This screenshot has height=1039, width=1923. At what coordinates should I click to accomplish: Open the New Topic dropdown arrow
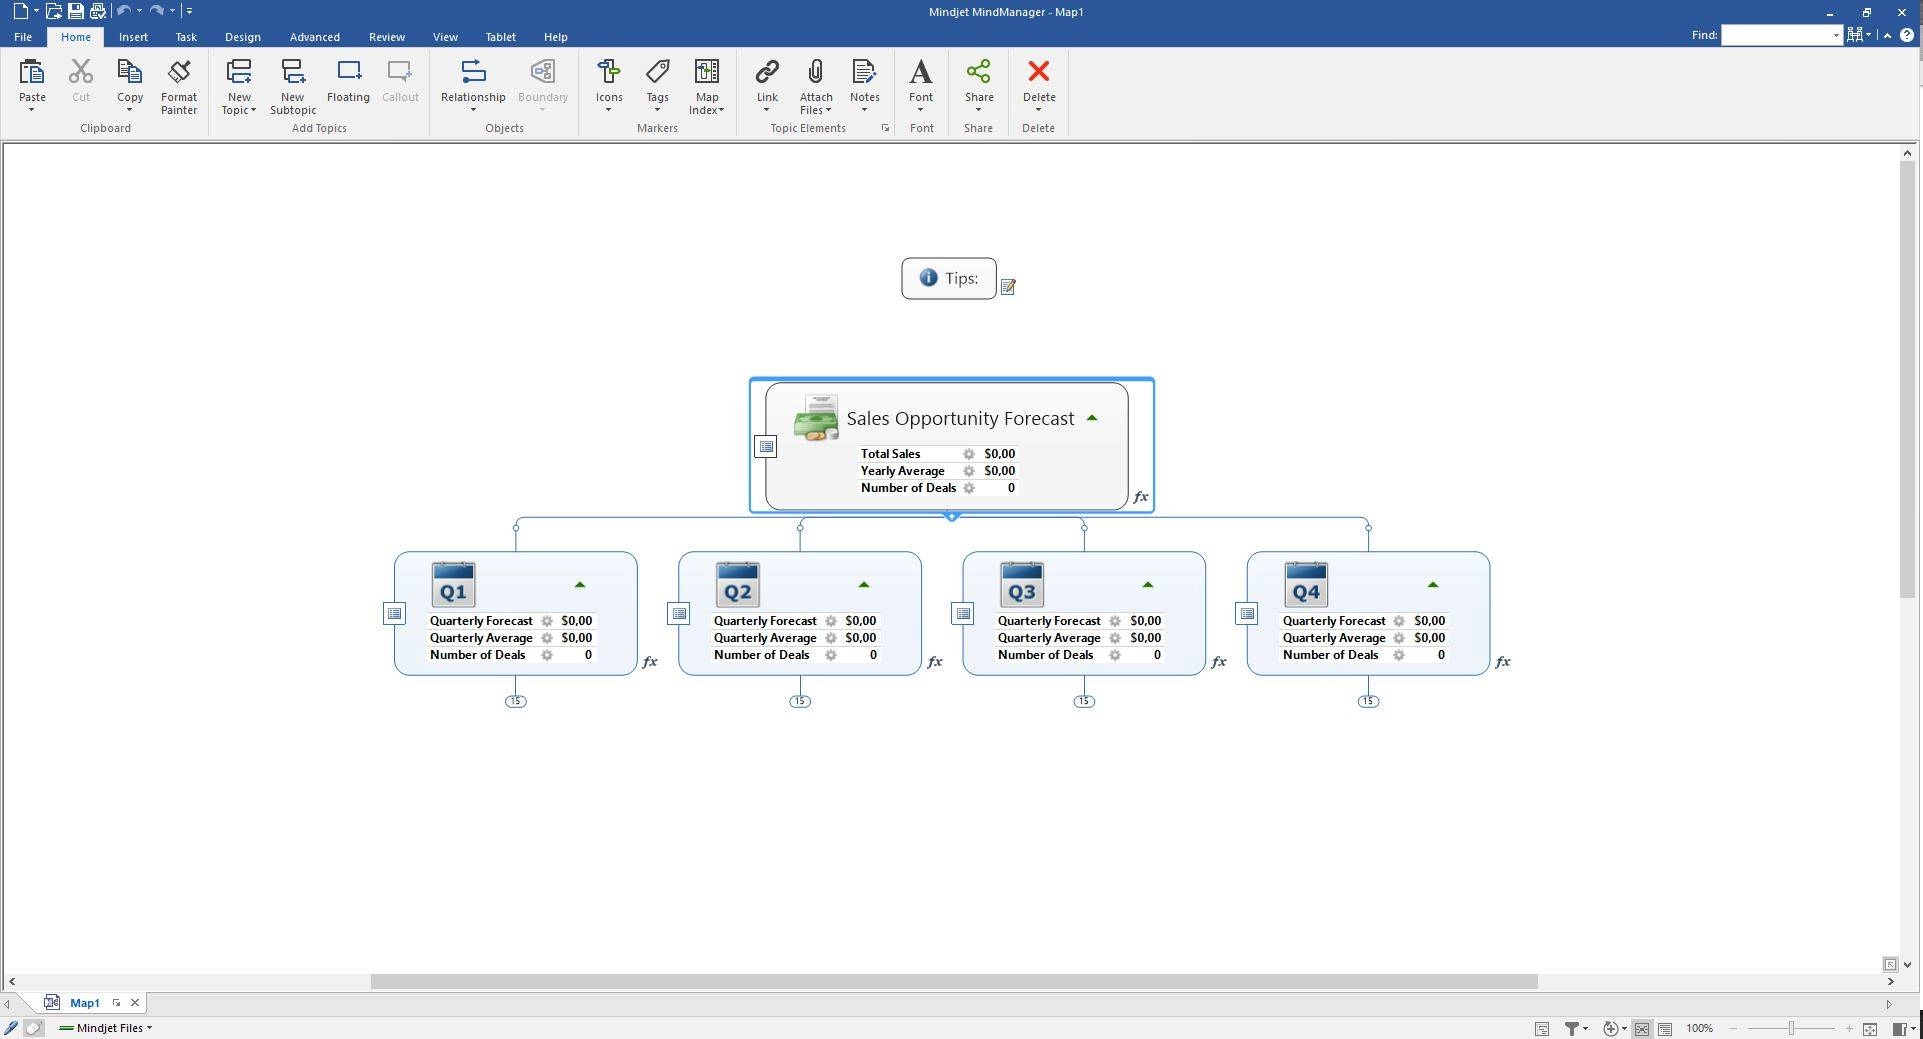pos(253,110)
